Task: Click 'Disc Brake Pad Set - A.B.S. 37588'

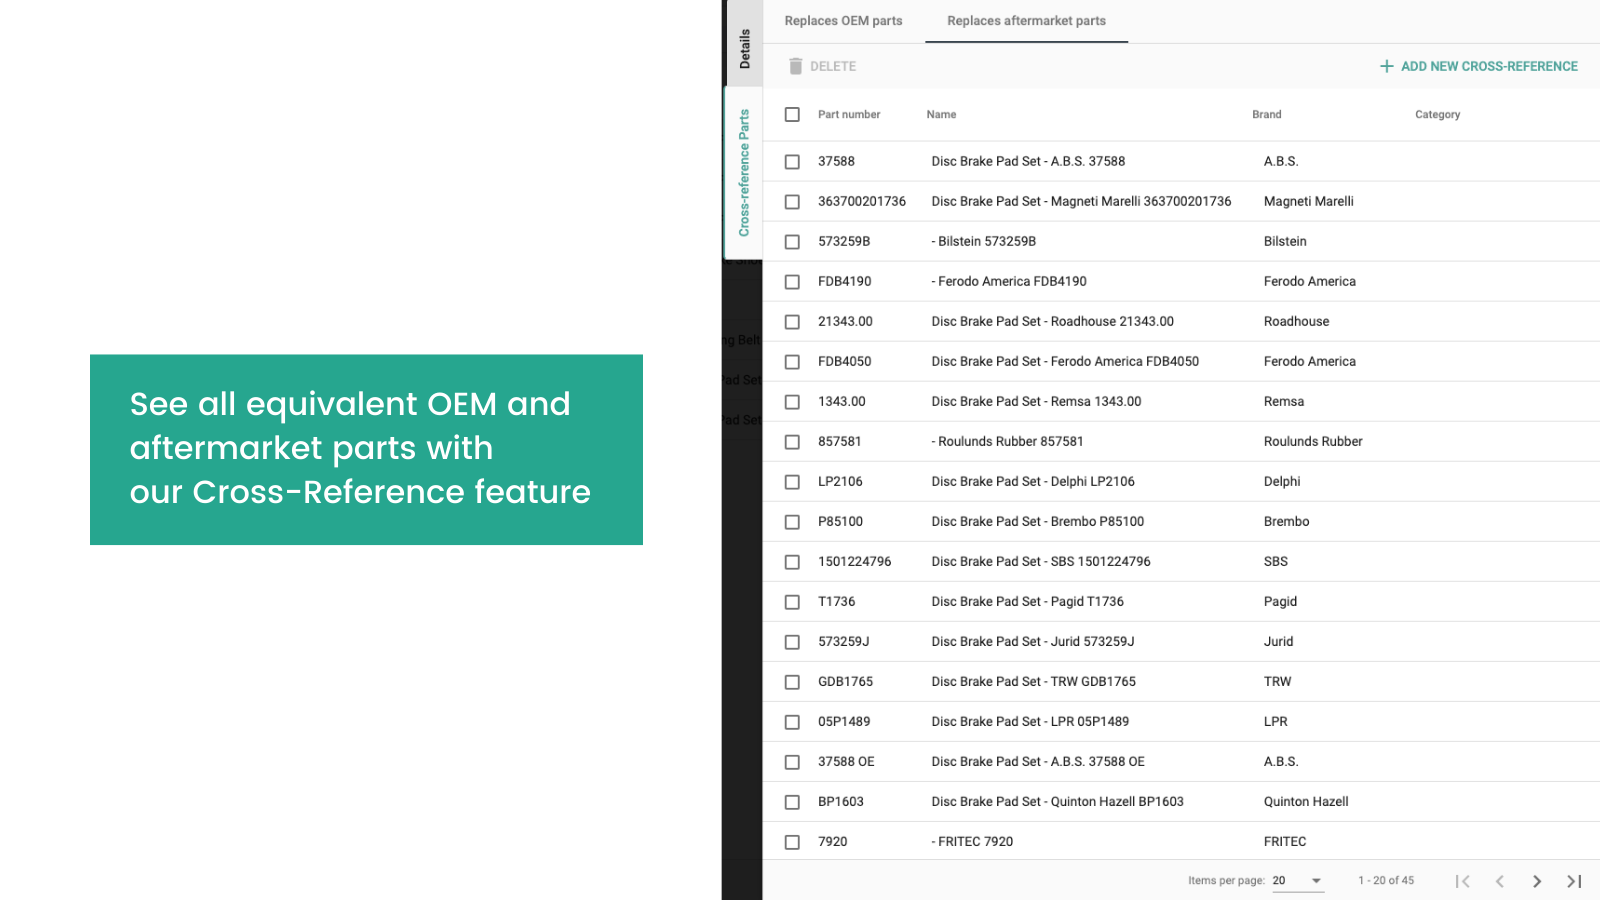Action: (x=1028, y=161)
